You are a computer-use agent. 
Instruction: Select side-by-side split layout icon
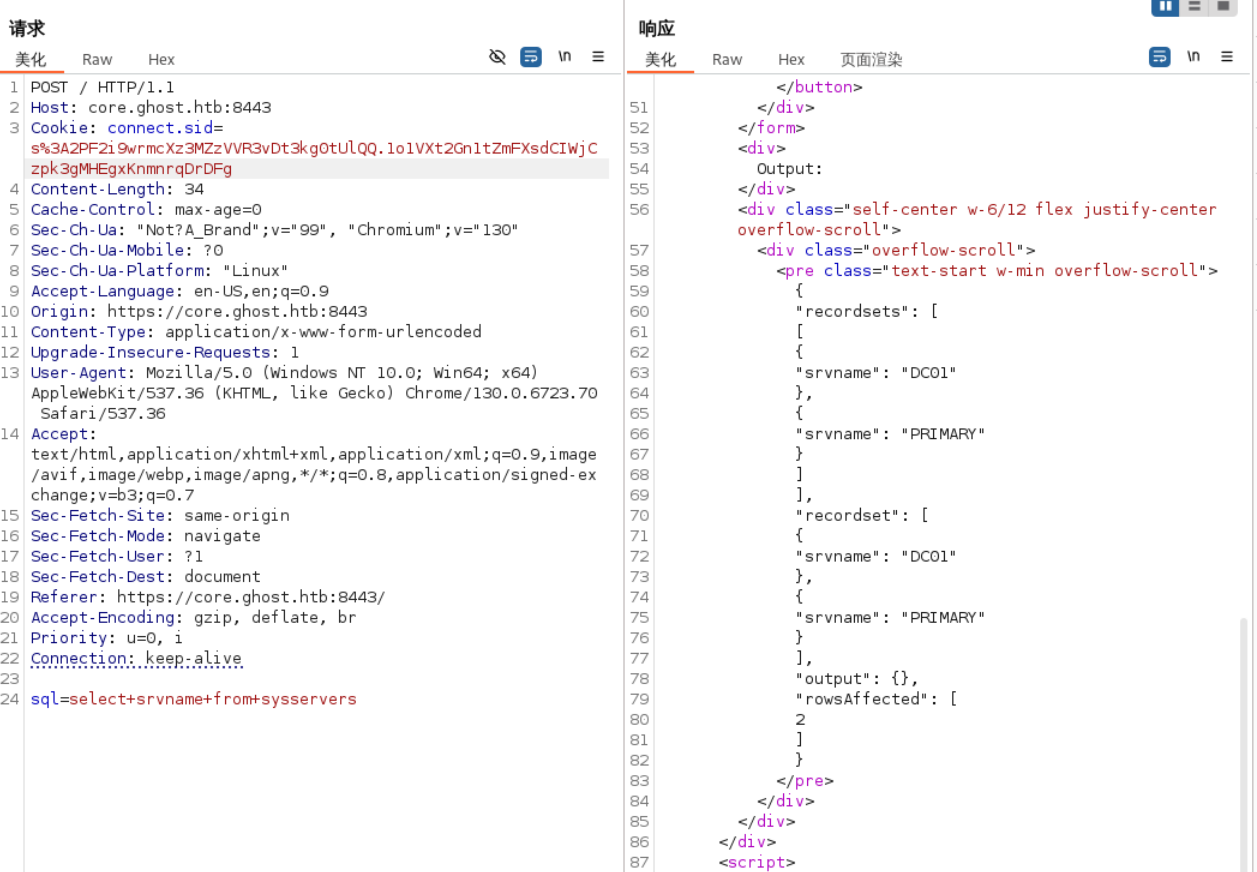(x=1165, y=7)
